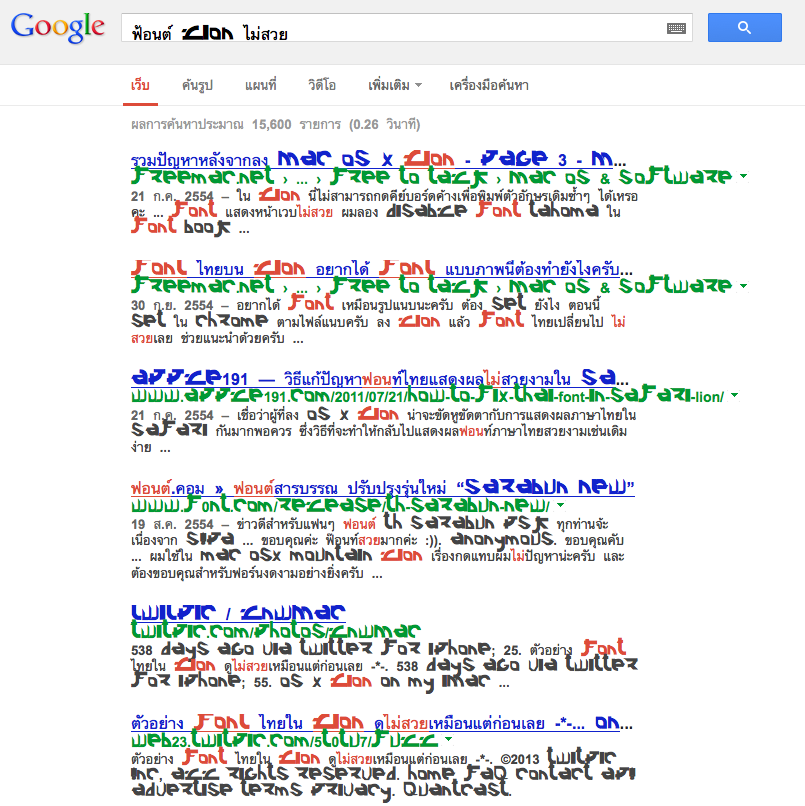Image resolution: width=805 pixels, height=806 pixels.
Task: Open the แผนที่ tab
Action: tap(261, 85)
